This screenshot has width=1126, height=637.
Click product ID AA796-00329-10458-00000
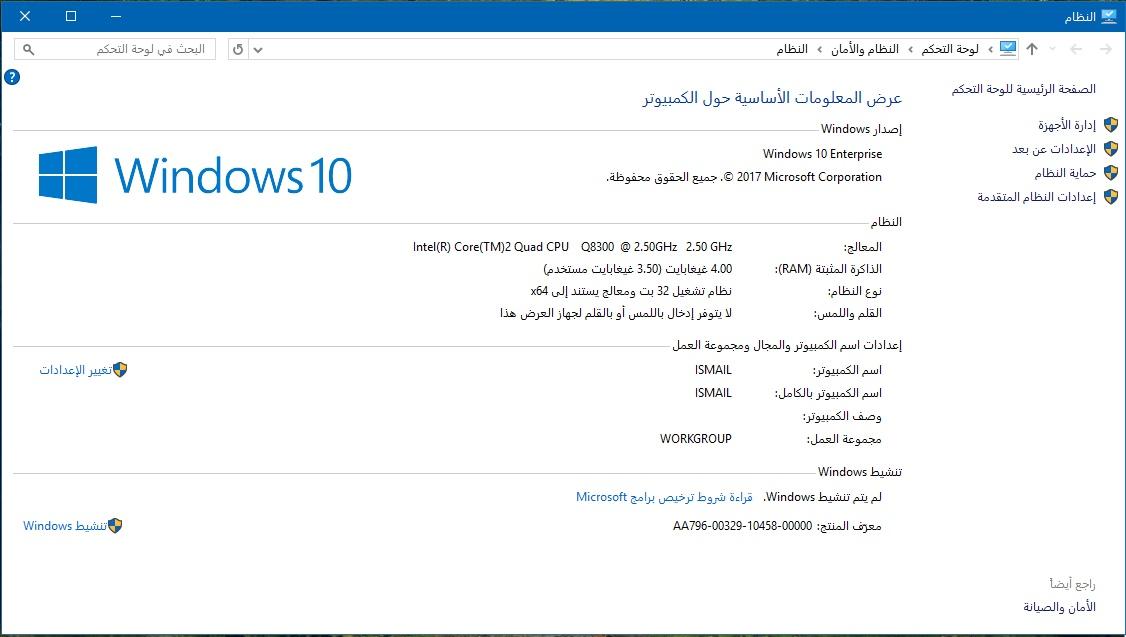[x=743, y=526]
